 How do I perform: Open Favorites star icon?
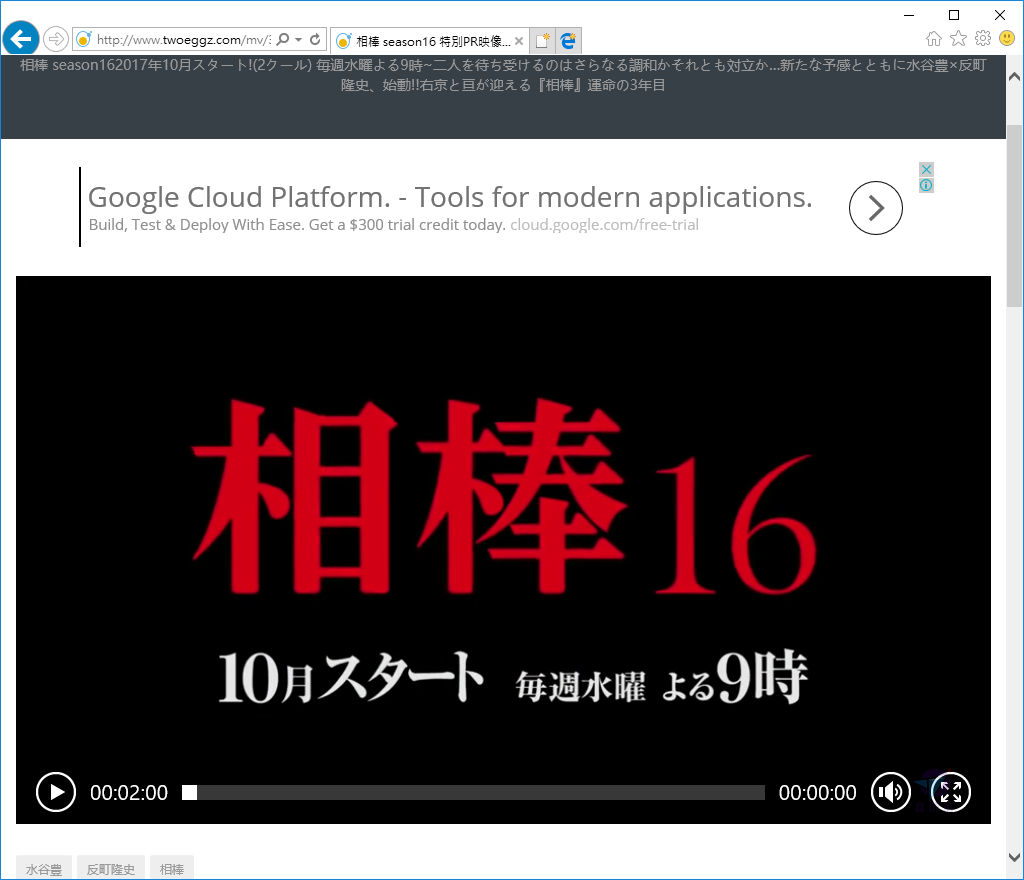click(x=958, y=39)
